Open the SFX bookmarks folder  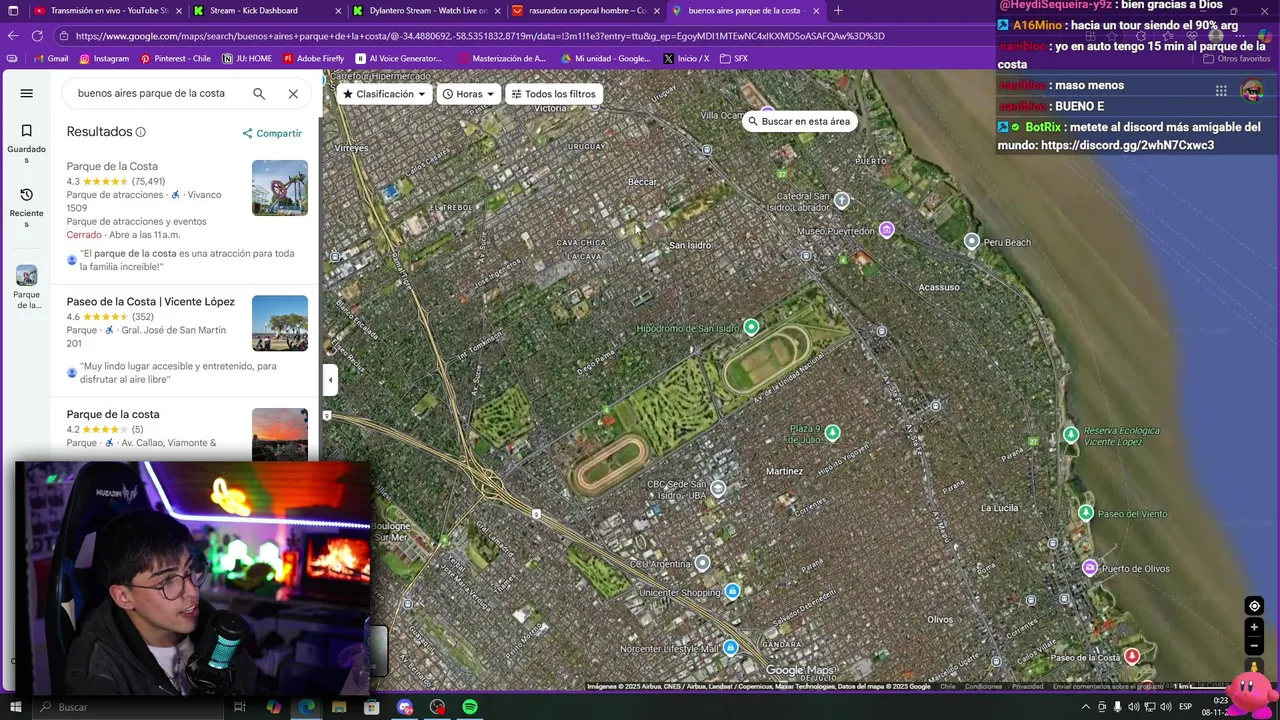point(734,59)
